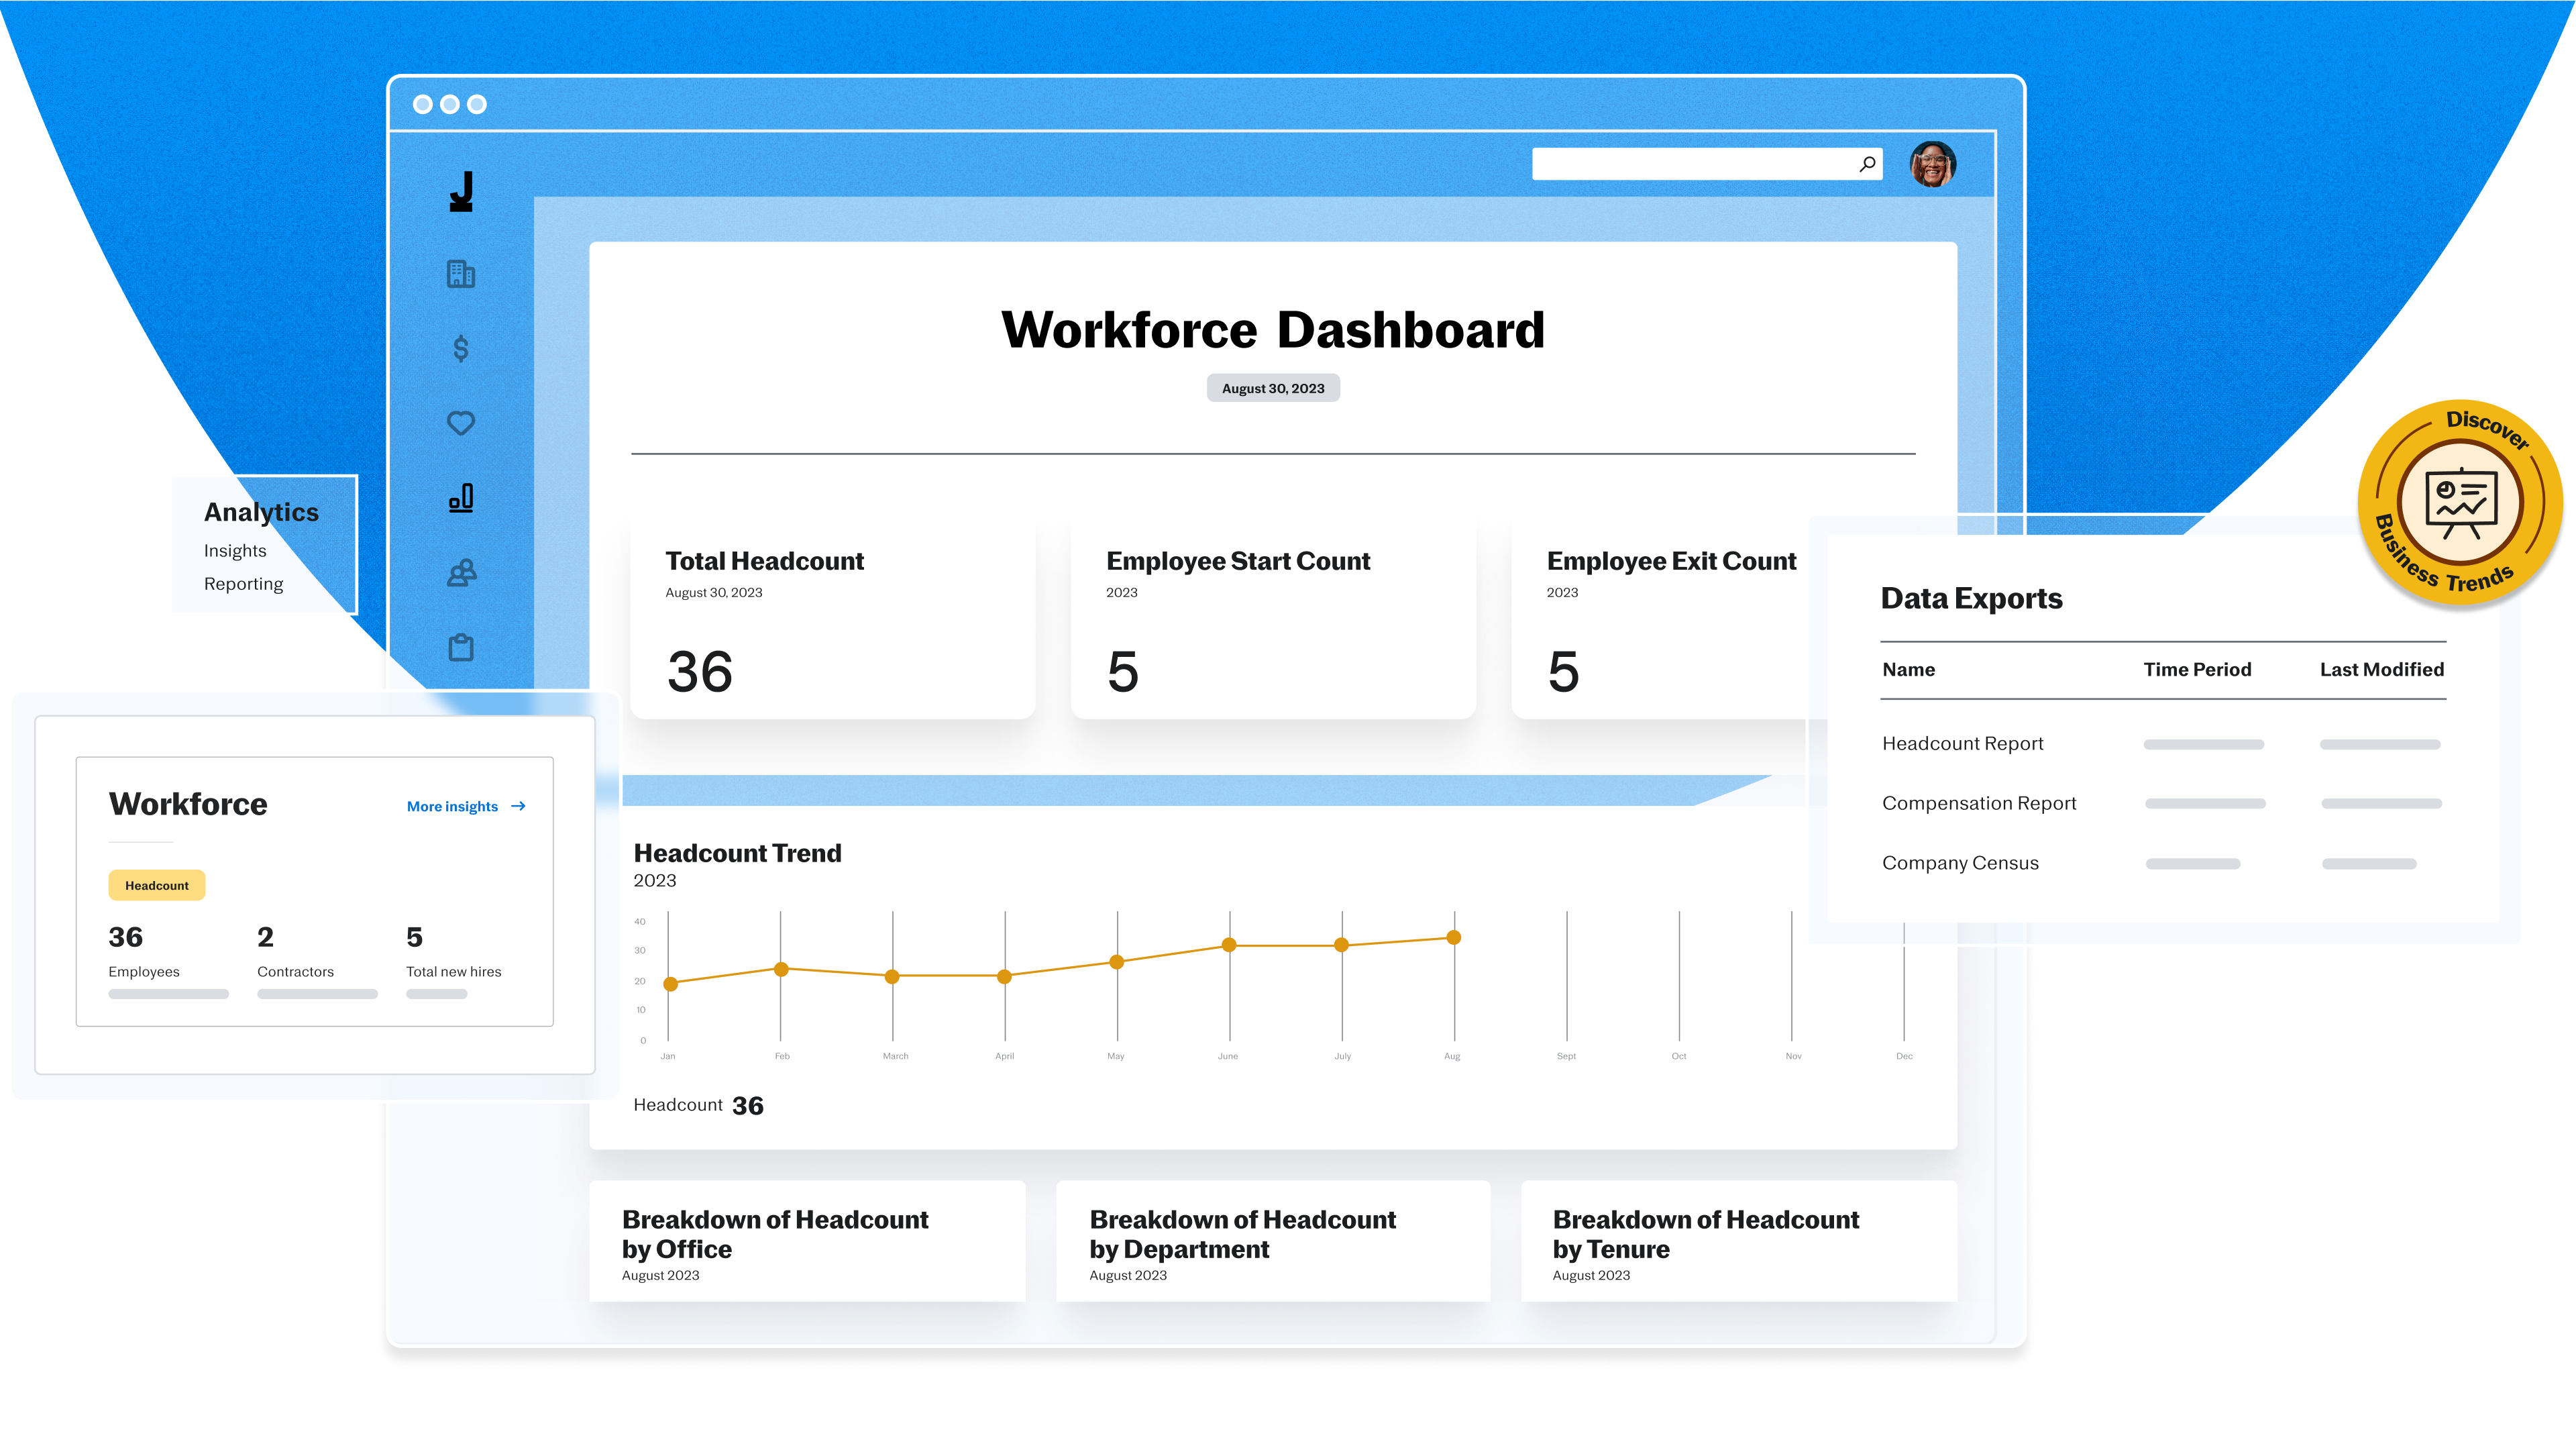This screenshot has width=2576, height=1450.
Task: Select the heart benefits sidebar icon
Action: click(461, 423)
